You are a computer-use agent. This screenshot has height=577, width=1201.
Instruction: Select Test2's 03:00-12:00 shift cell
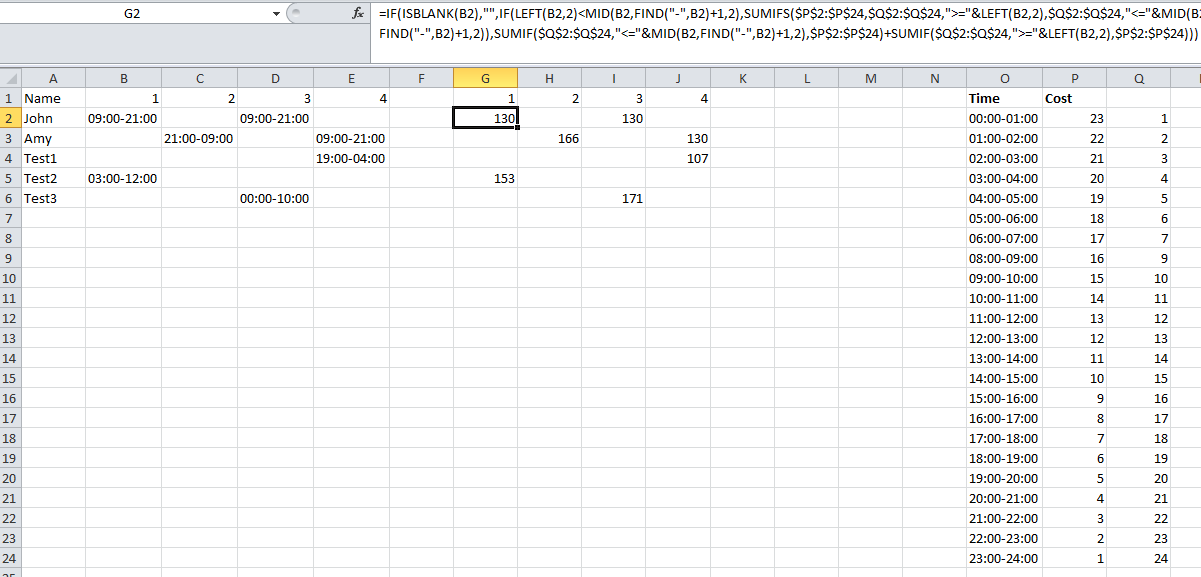(x=123, y=178)
